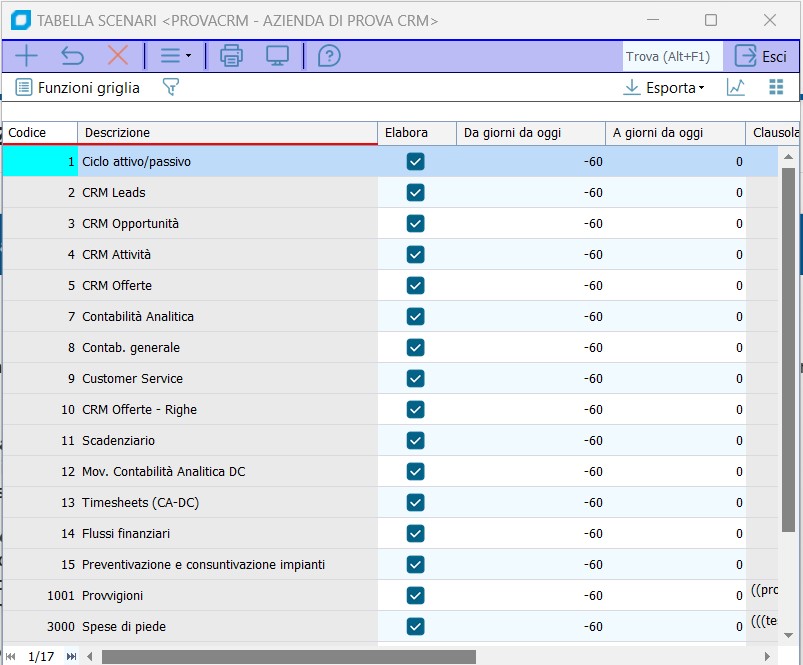Click the Da giorni da oggi header
This screenshot has width=803, height=665.
[530, 133]
